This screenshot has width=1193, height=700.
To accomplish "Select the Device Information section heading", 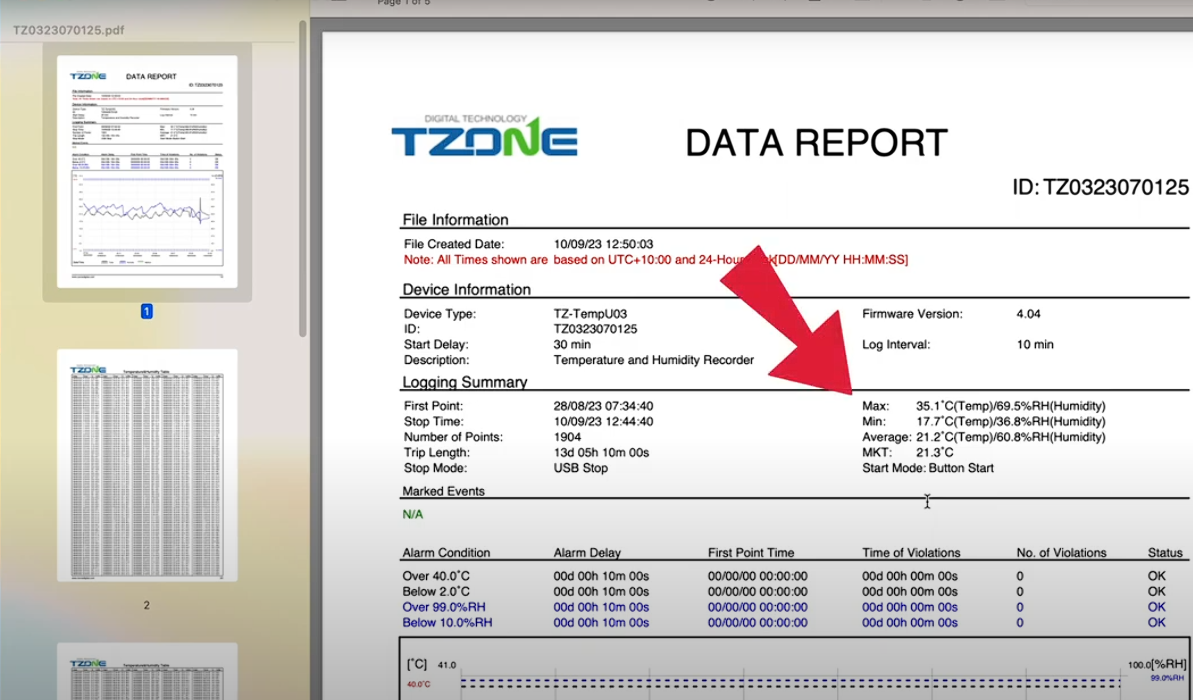I will [466, 290].
